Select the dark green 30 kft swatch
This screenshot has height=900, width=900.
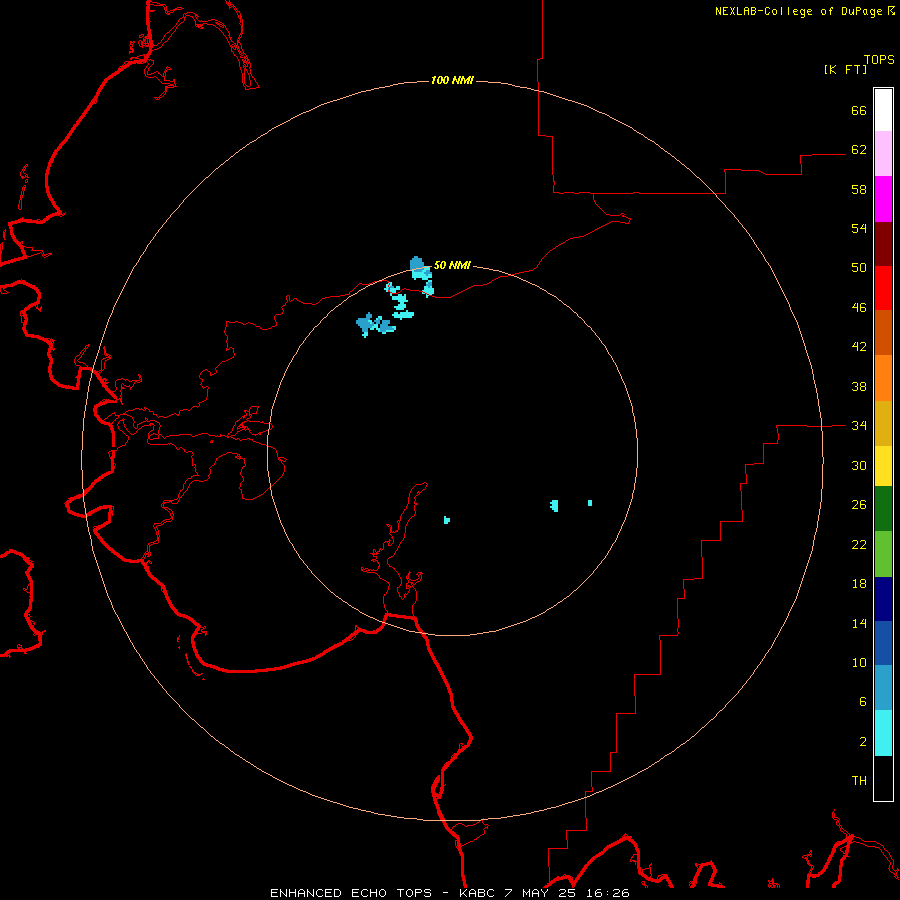[x=883, y=509]
